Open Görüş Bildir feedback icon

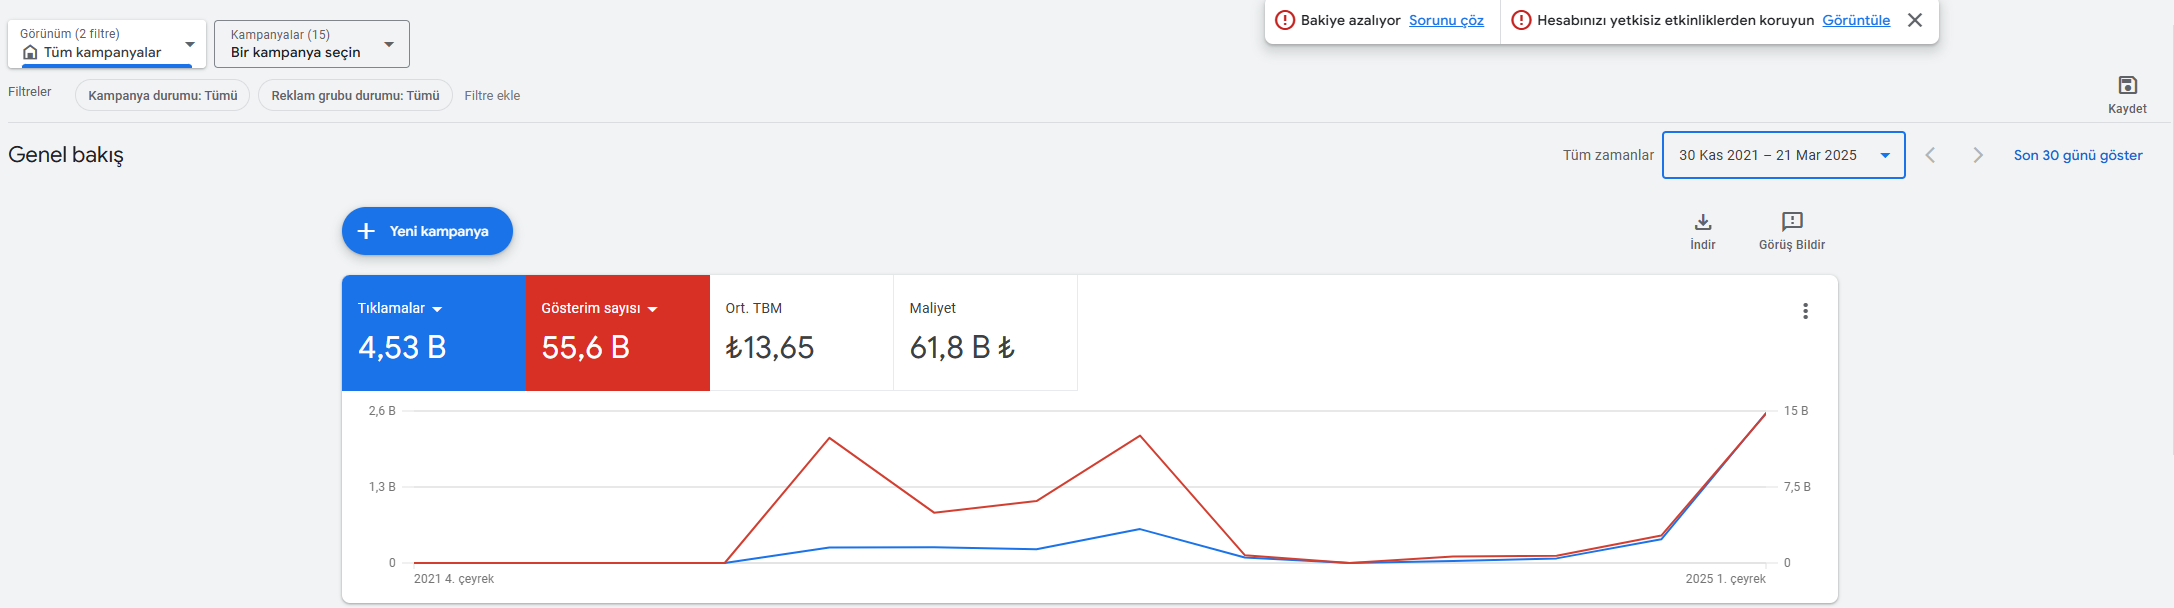coord(1792,222)
